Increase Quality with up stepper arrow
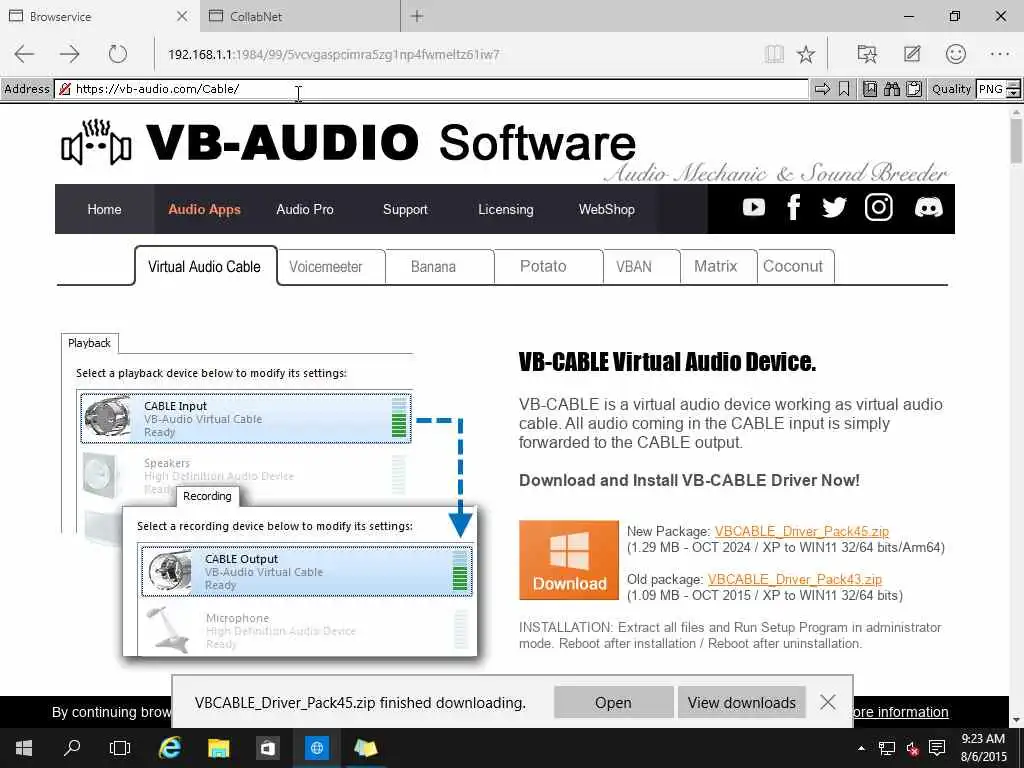1024x768 pixels. [x=1014, y=84]
